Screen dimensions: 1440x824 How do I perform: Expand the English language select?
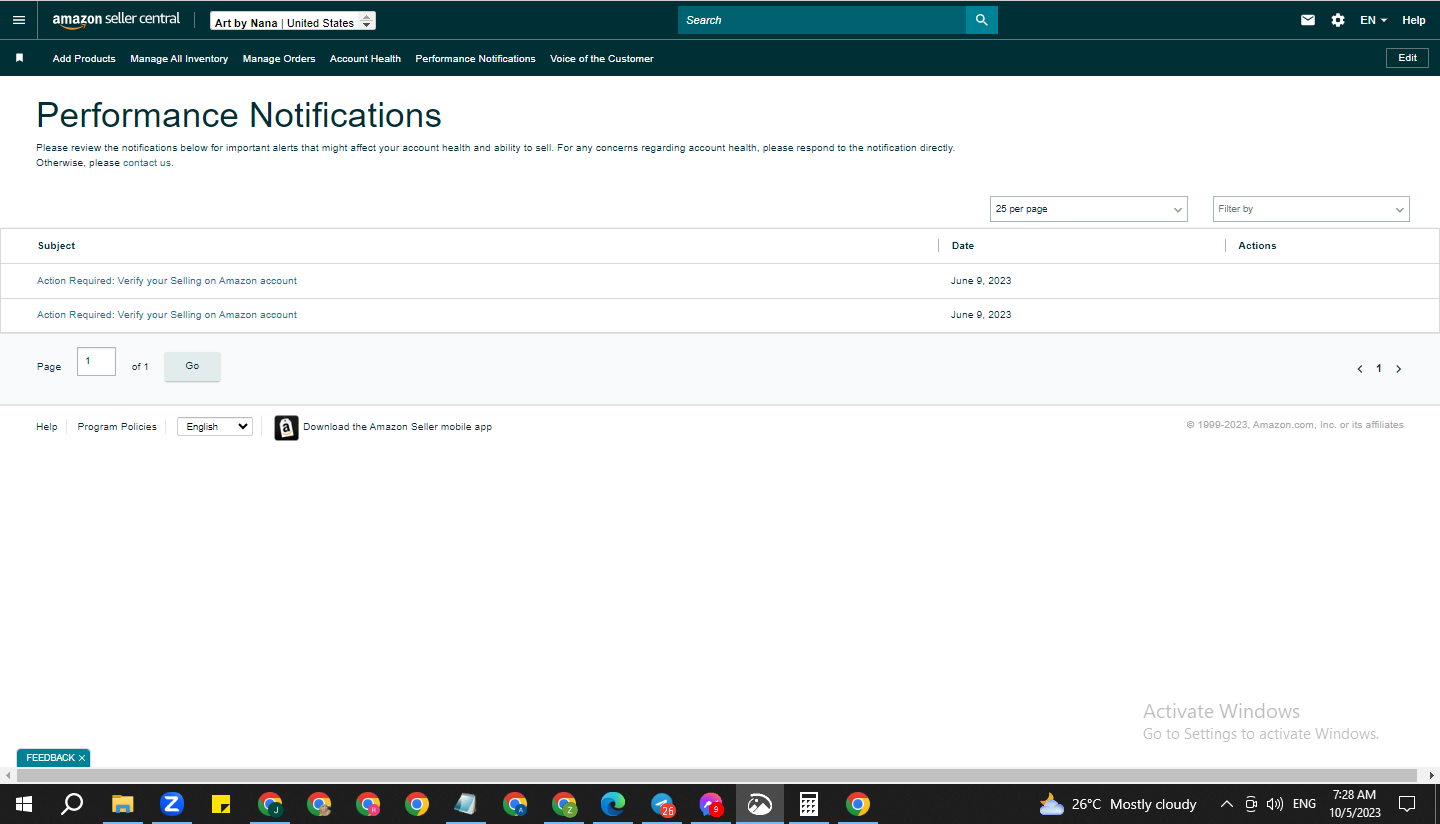215,426
